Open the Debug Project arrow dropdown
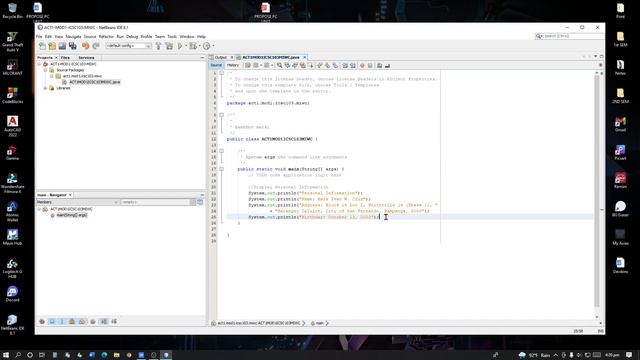This screenshot has height=360, width=640. (x=199, y=46)
